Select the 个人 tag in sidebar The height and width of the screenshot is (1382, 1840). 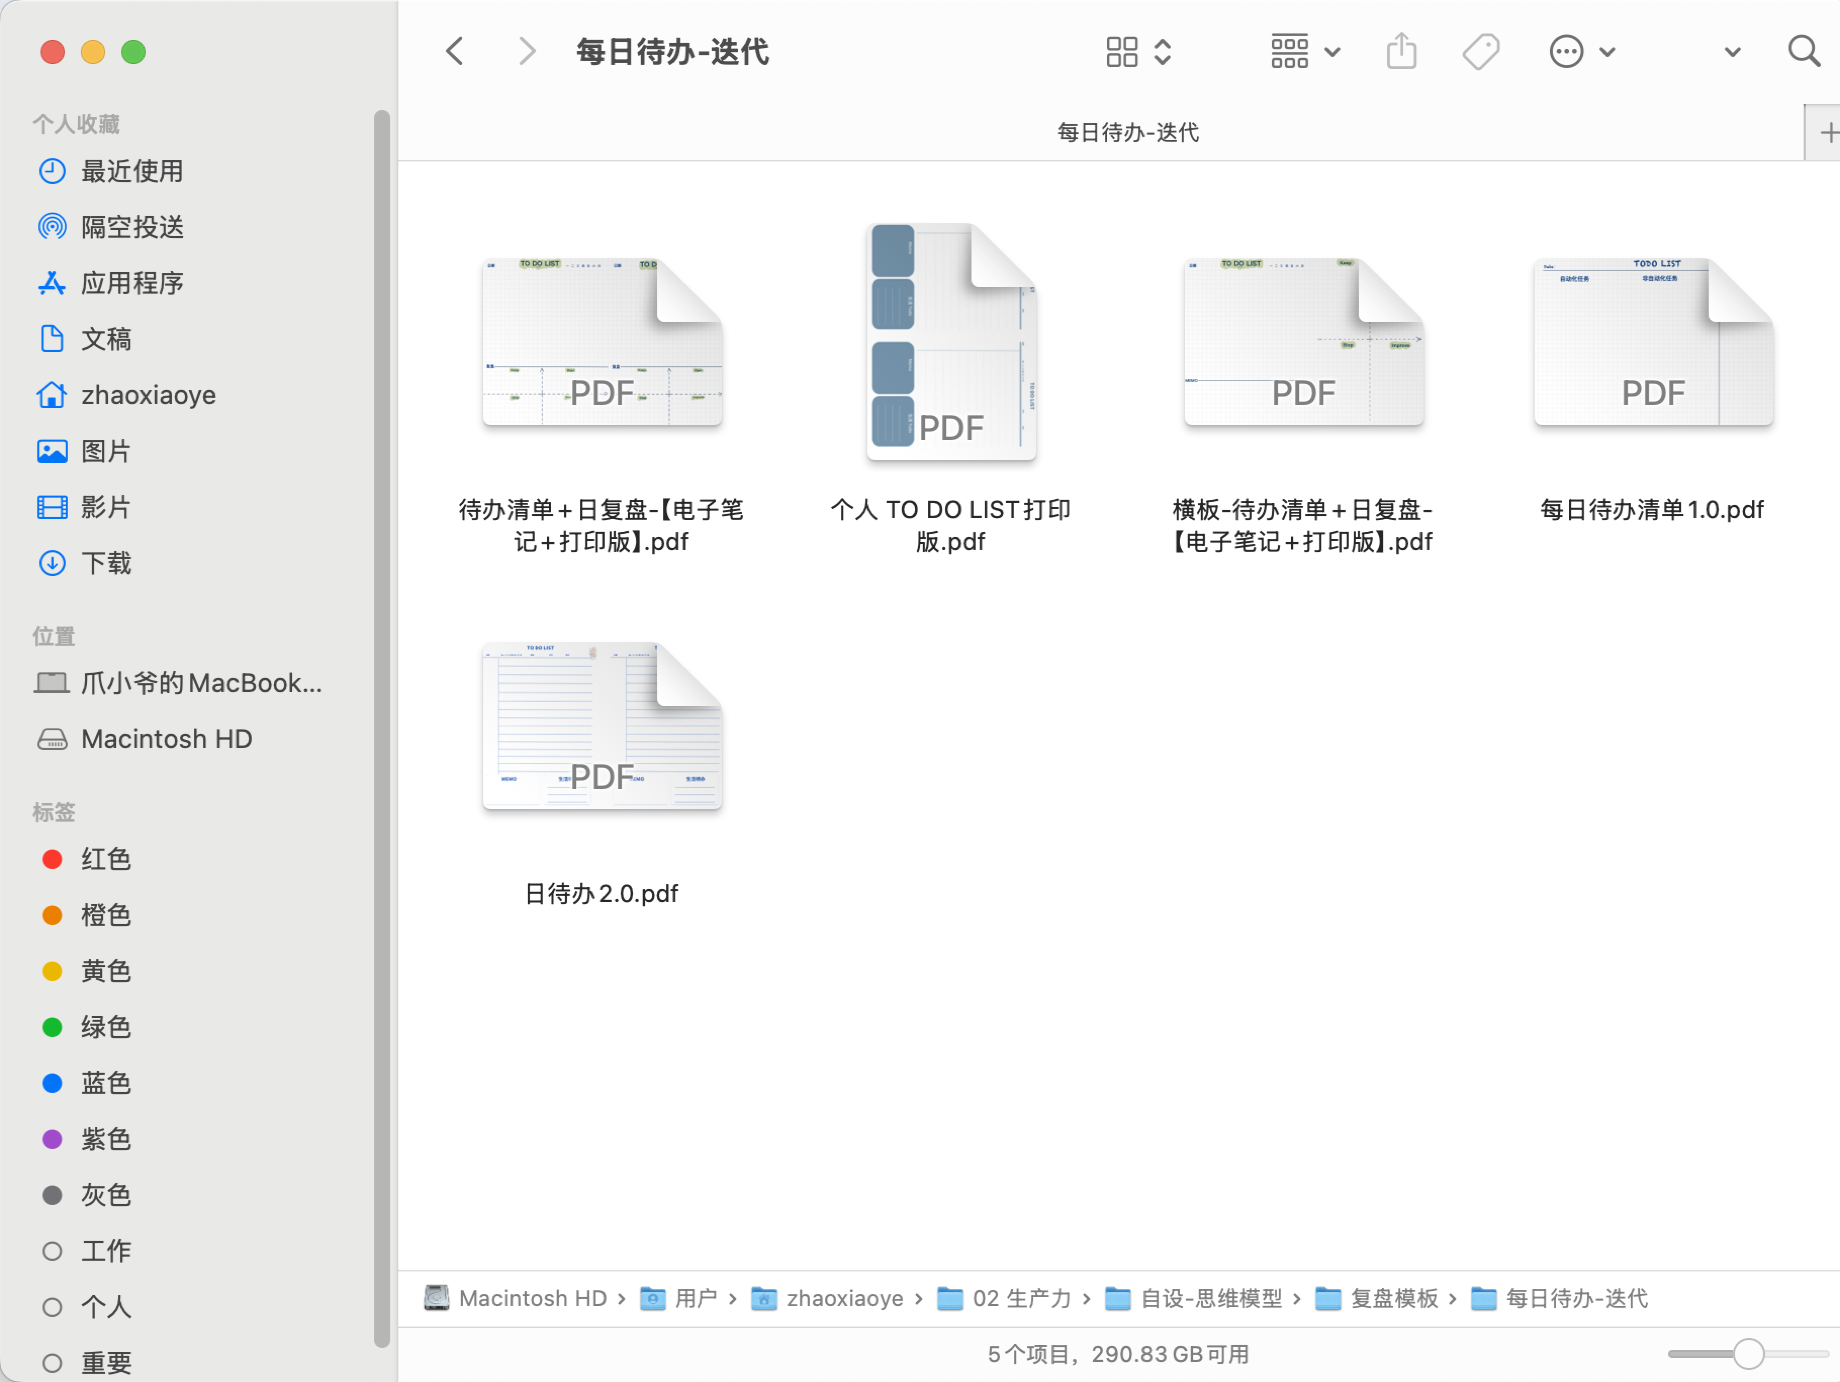pyautogui.click(x=105, y=1307)
